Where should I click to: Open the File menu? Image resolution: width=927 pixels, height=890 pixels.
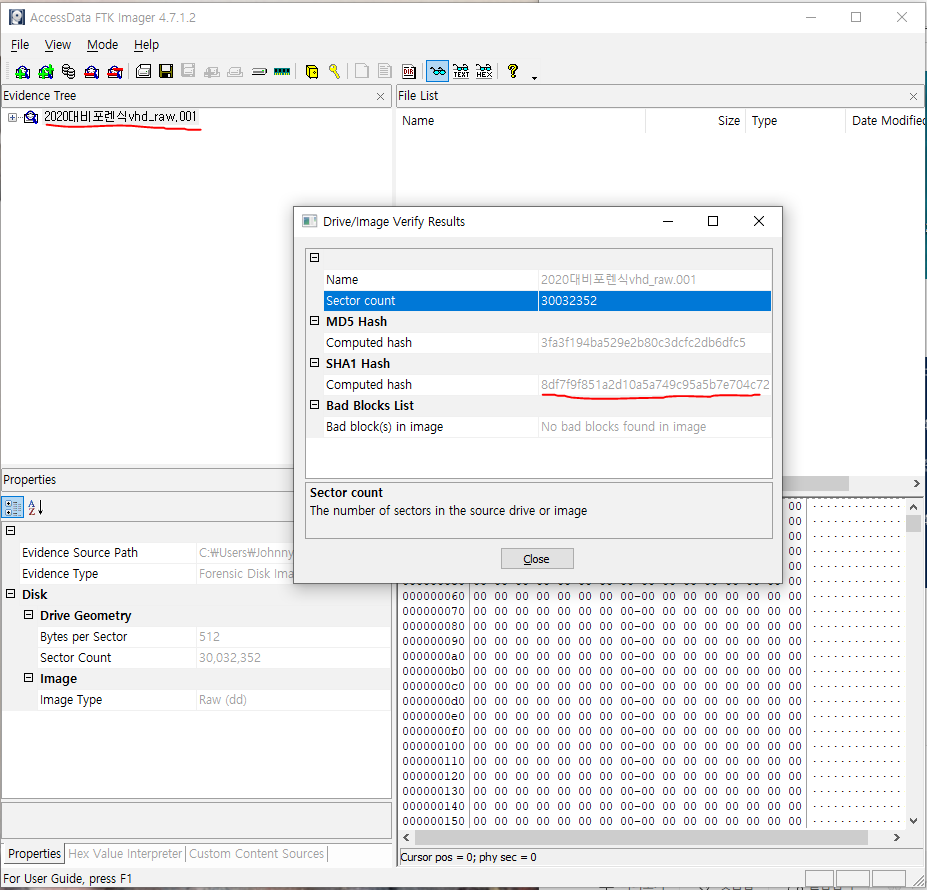[20, 45]
